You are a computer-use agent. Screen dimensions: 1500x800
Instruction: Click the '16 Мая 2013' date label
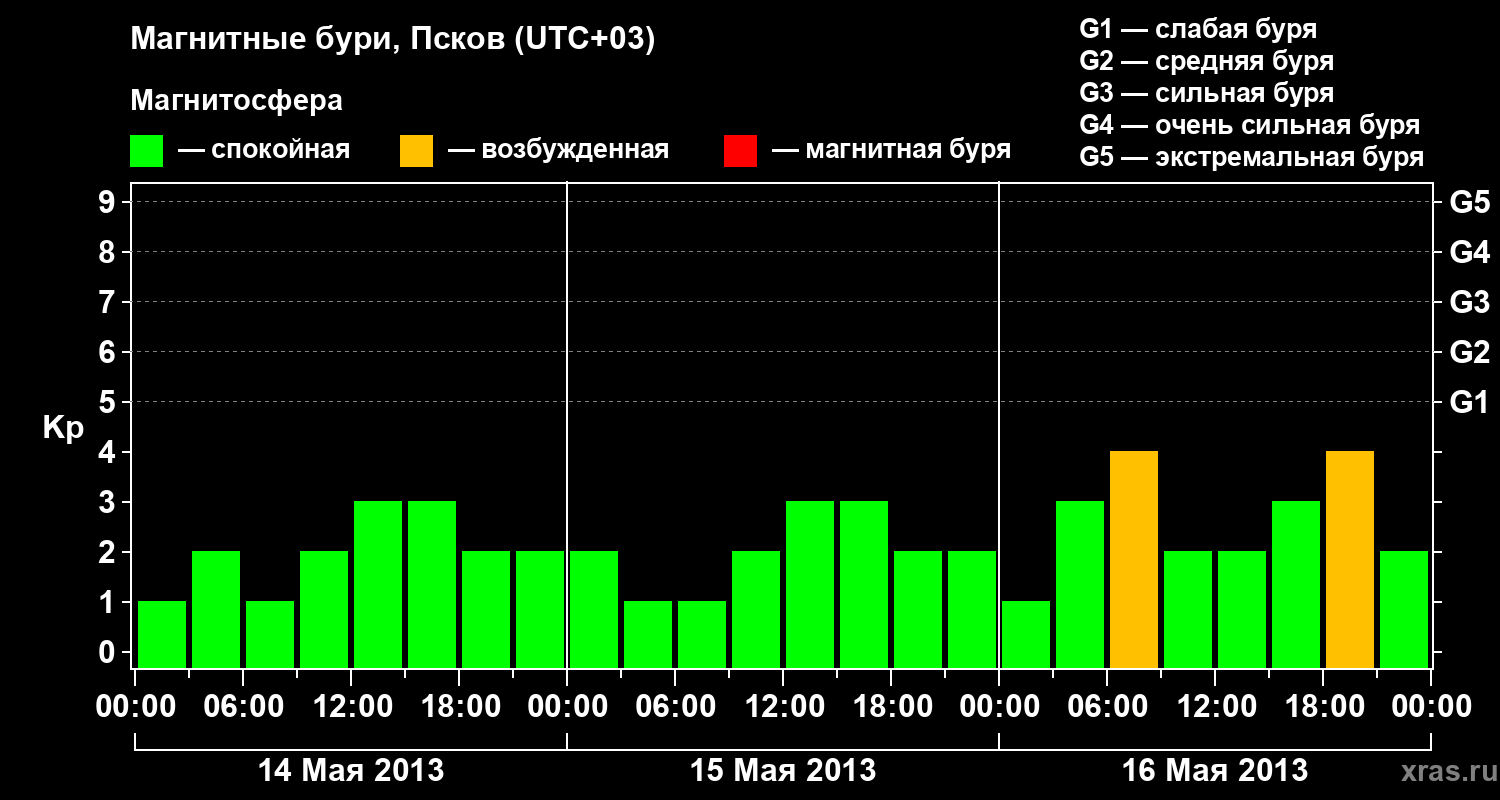(1215, 771)
